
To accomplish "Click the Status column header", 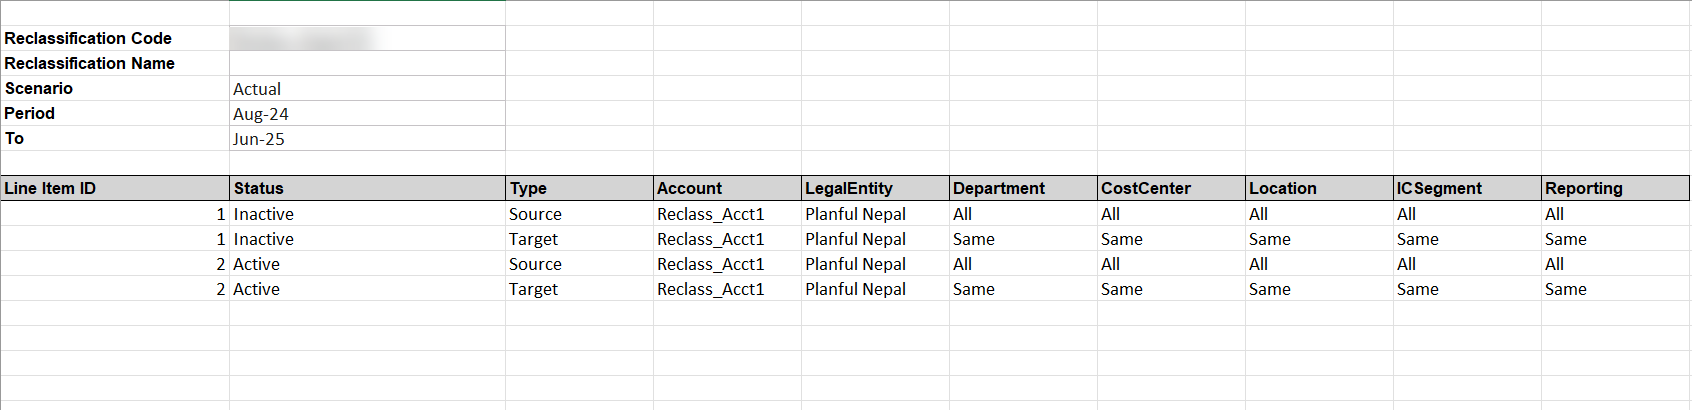I will click(367, 188).
